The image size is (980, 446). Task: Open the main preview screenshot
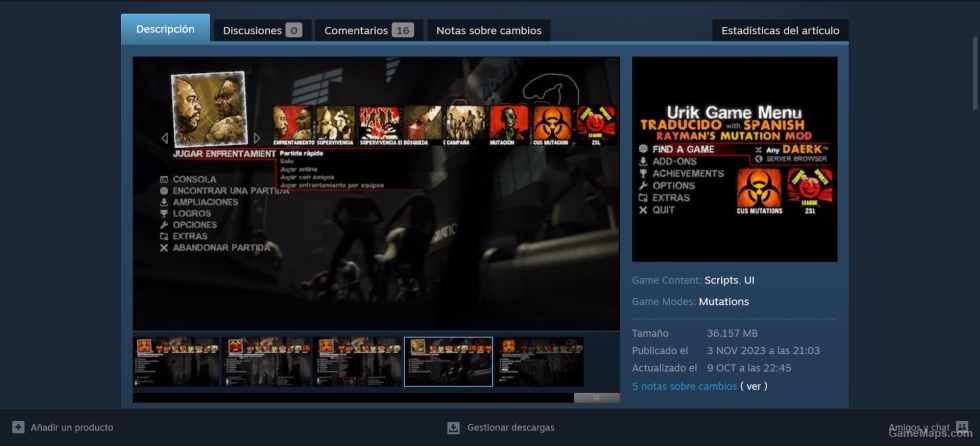[x=376, y=194]
